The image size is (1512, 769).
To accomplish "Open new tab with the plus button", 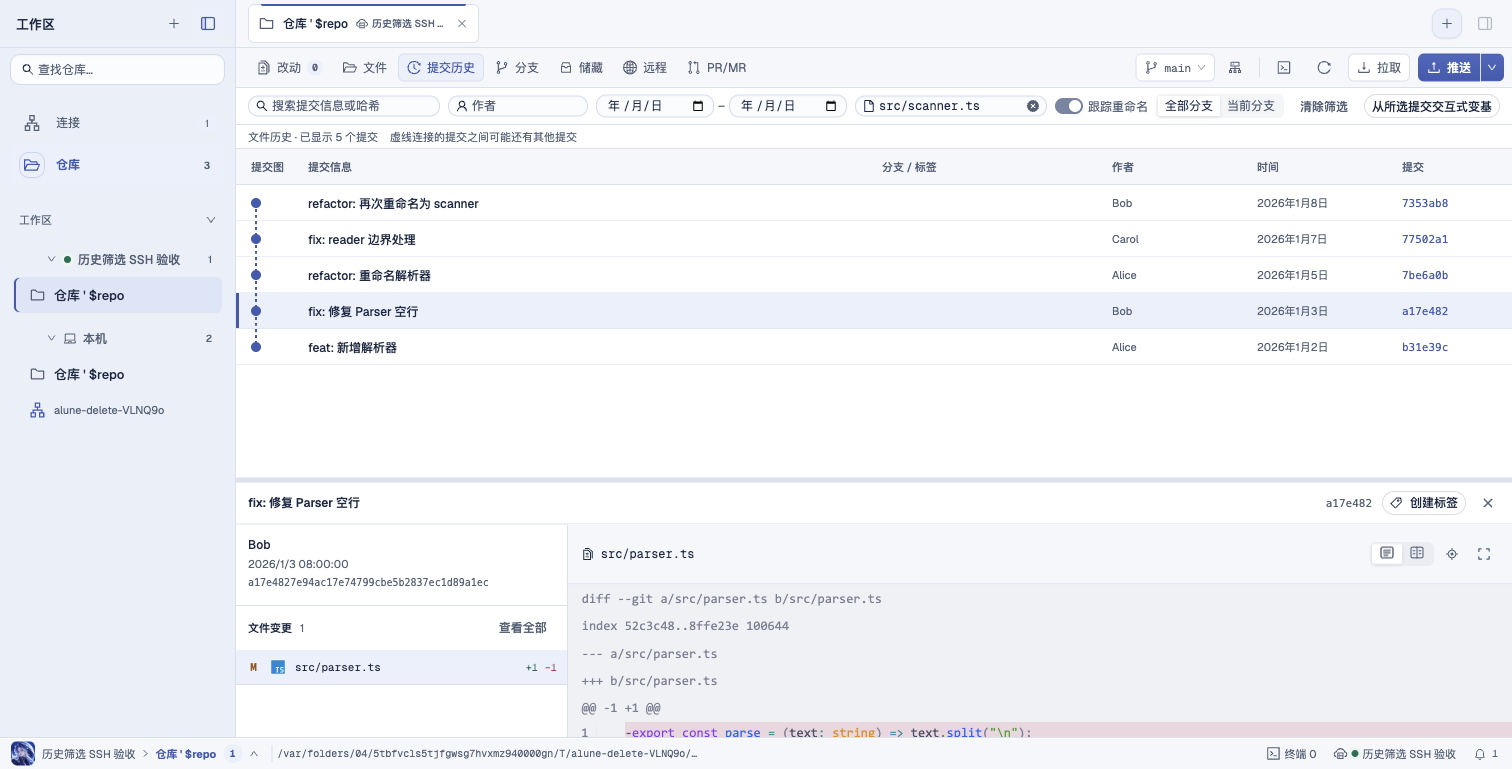I will pyautogui.click(x=1446, y=23).
